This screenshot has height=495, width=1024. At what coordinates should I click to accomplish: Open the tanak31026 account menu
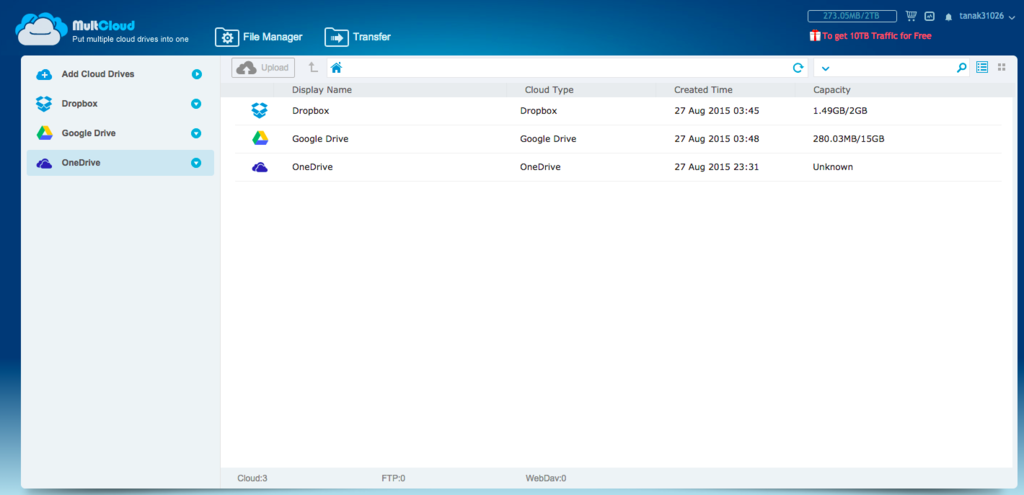986,16
